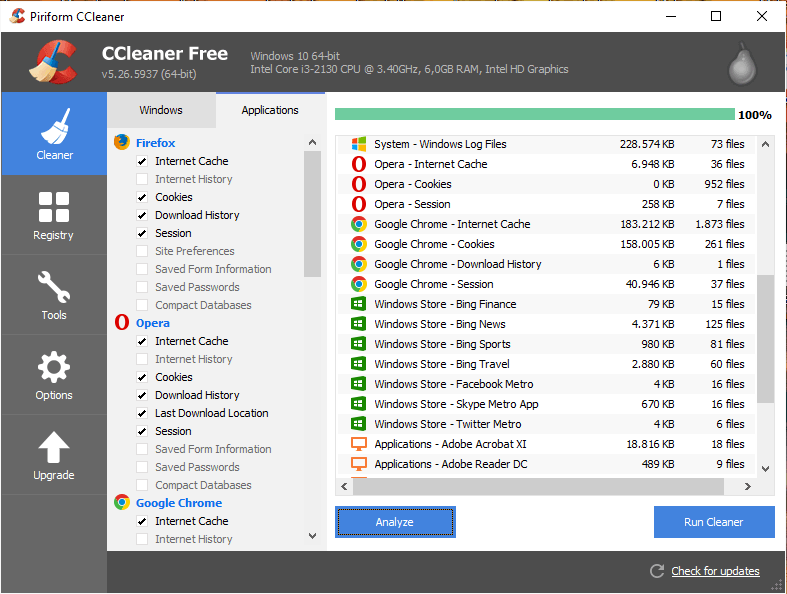
Task: Click the results horizontal scrollbar thumb
Action: click(538, 486)
